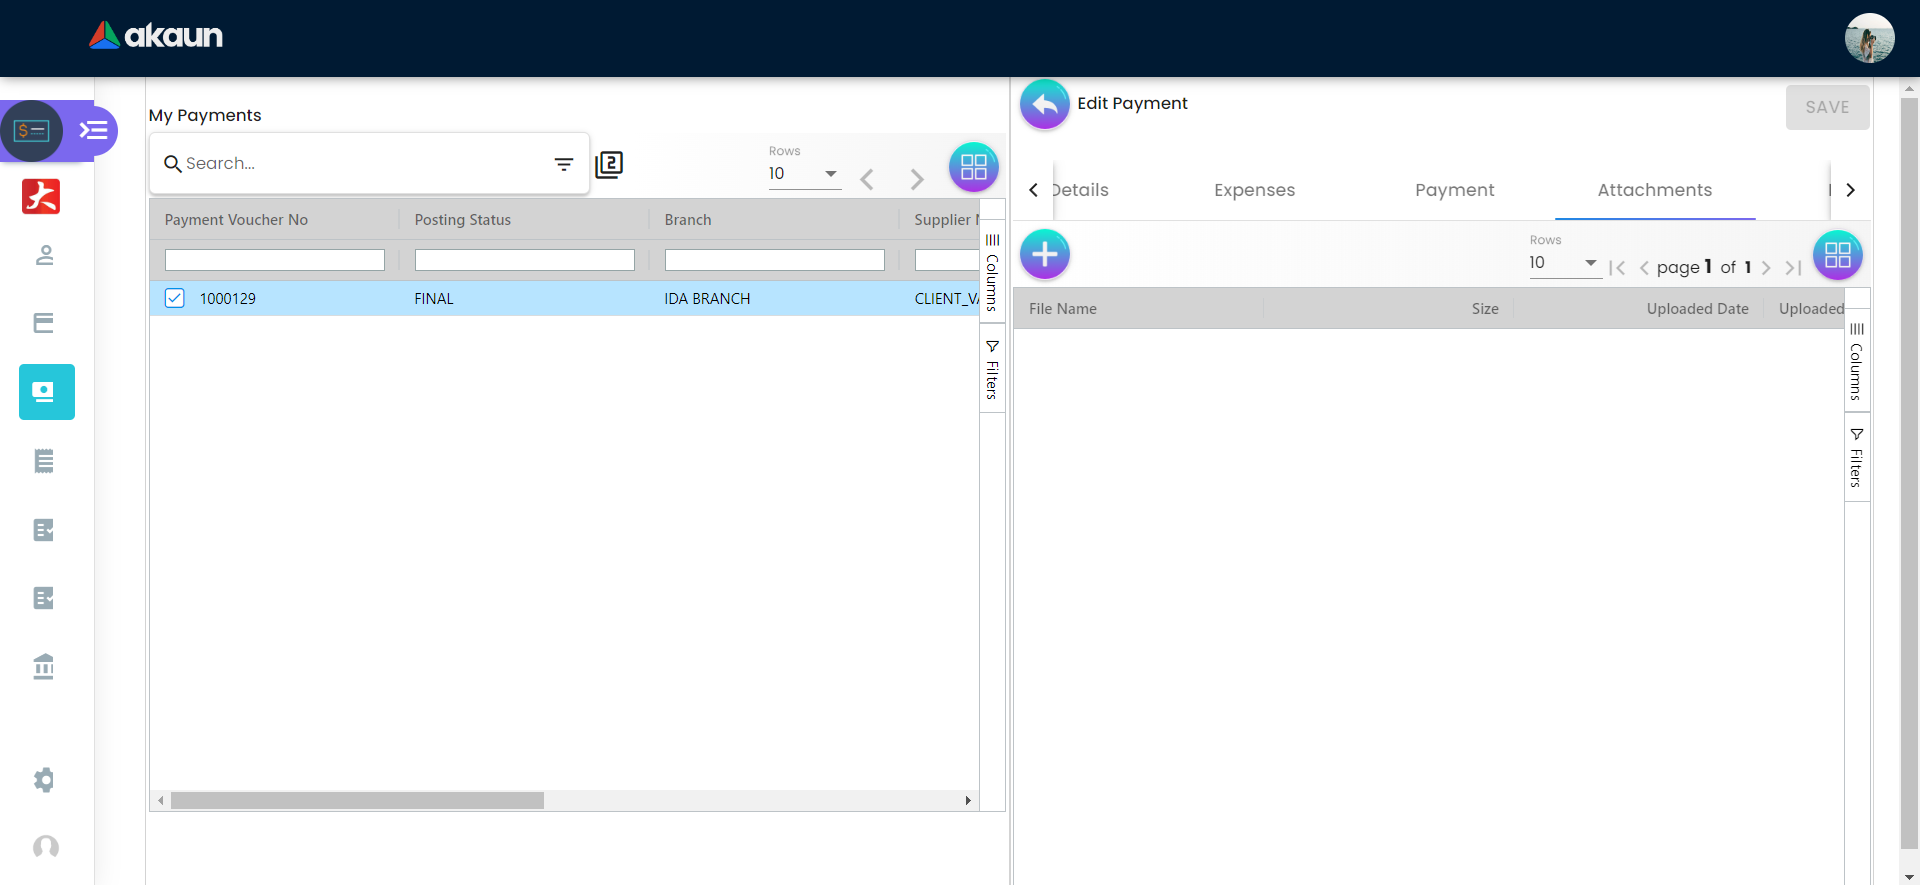Open the receipt sidebar icon

tap(44, 461)
